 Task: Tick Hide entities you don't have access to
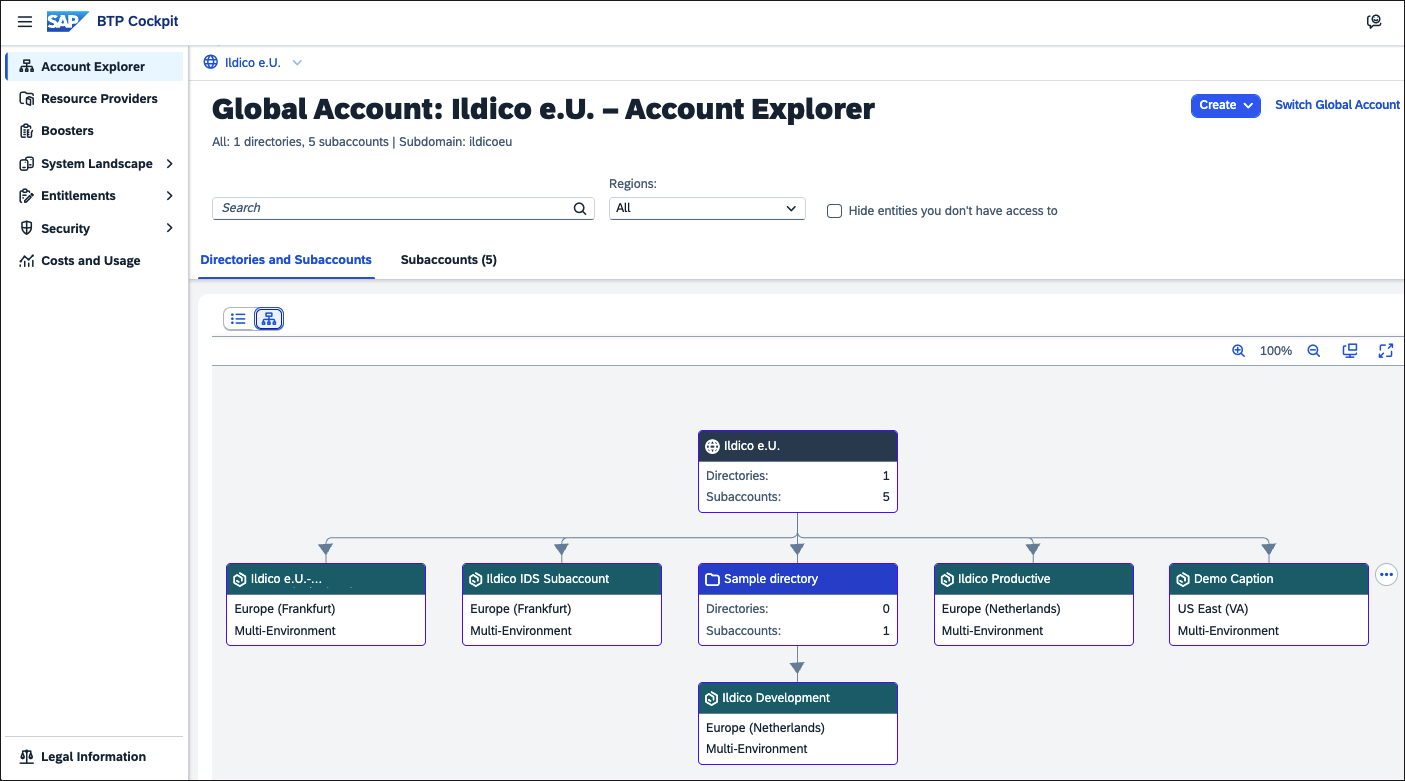(x=834, y=211)
